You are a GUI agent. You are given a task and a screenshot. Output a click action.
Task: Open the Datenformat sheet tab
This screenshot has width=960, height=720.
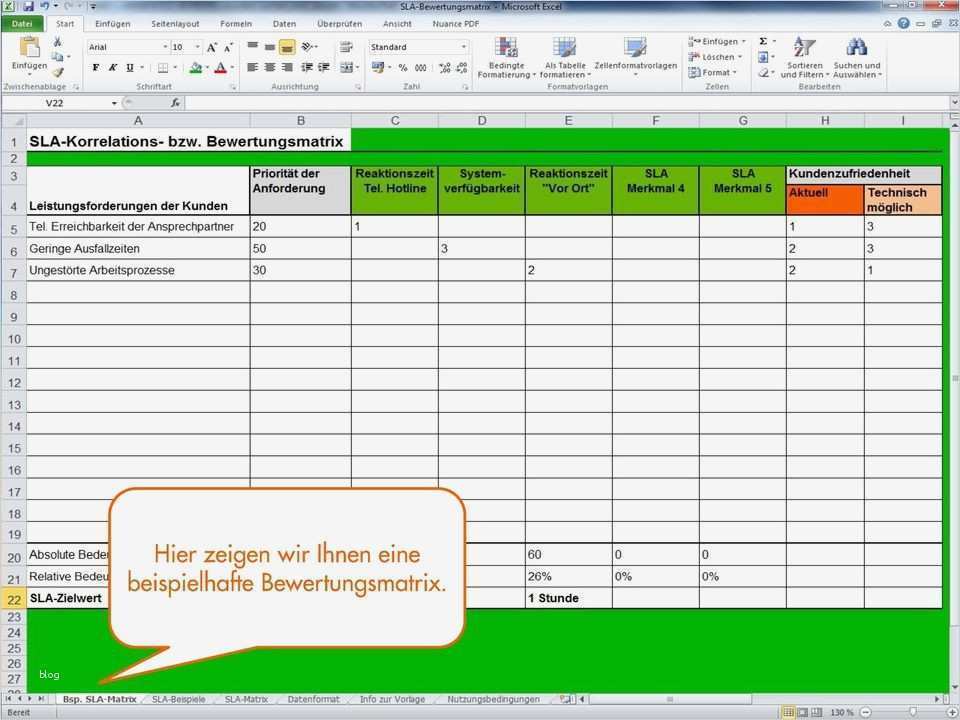point(313,699)
